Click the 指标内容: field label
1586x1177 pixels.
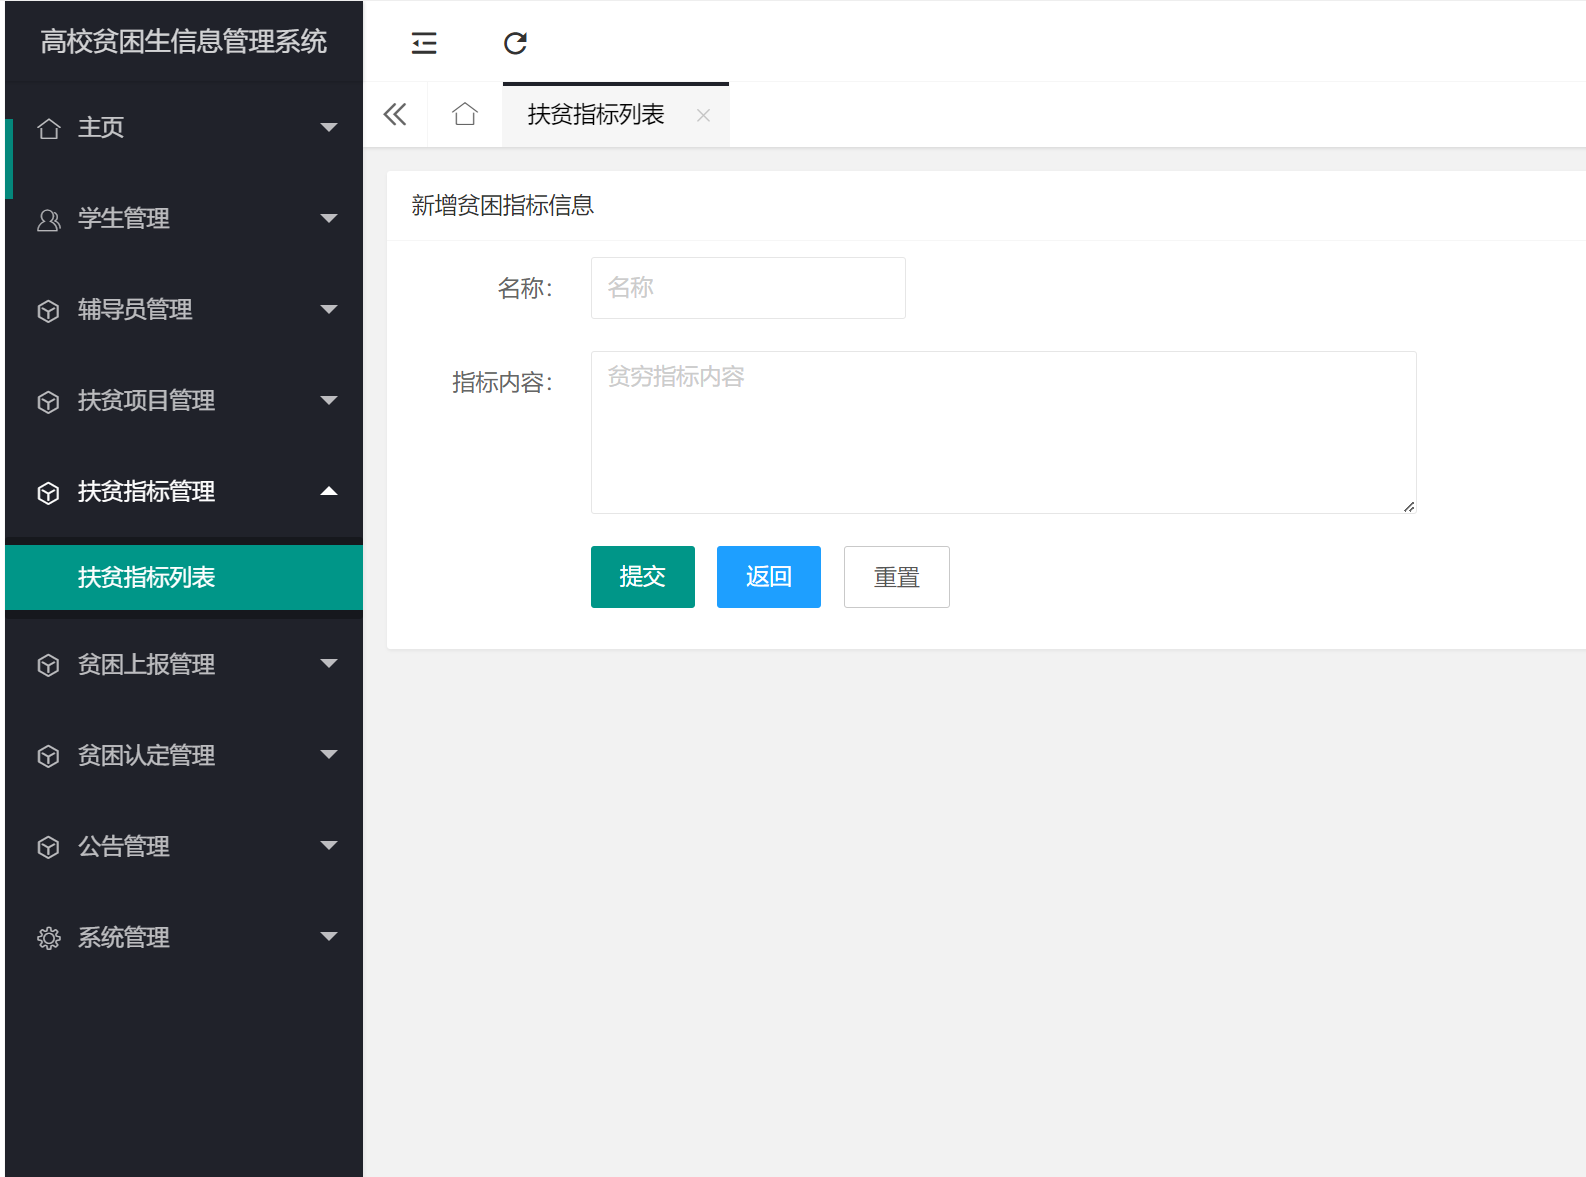click(503, 383)
